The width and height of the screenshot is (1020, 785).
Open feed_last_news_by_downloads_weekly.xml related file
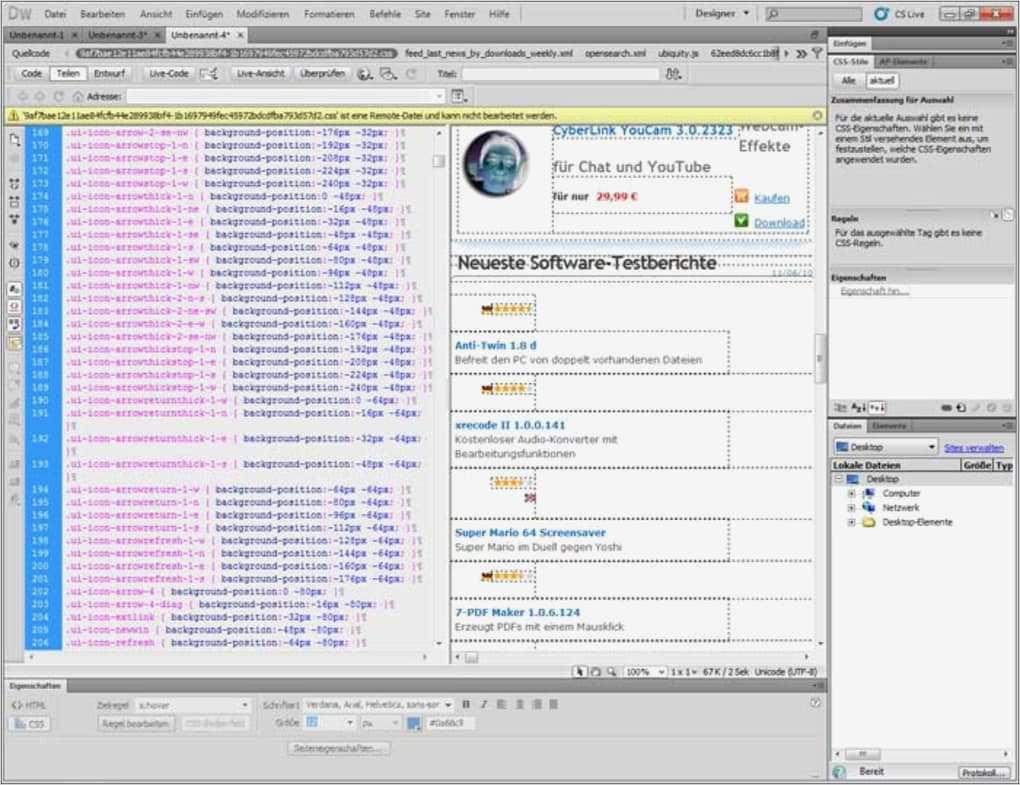(489, 53)
